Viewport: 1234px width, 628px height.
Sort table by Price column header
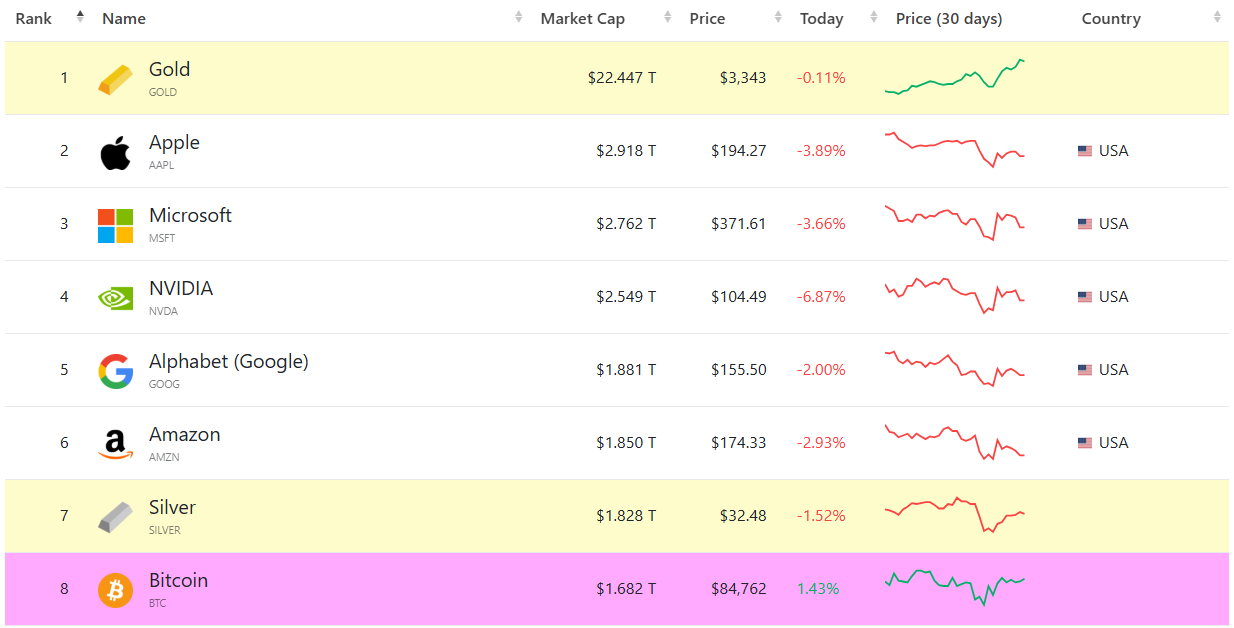click(x=707, y=19)
